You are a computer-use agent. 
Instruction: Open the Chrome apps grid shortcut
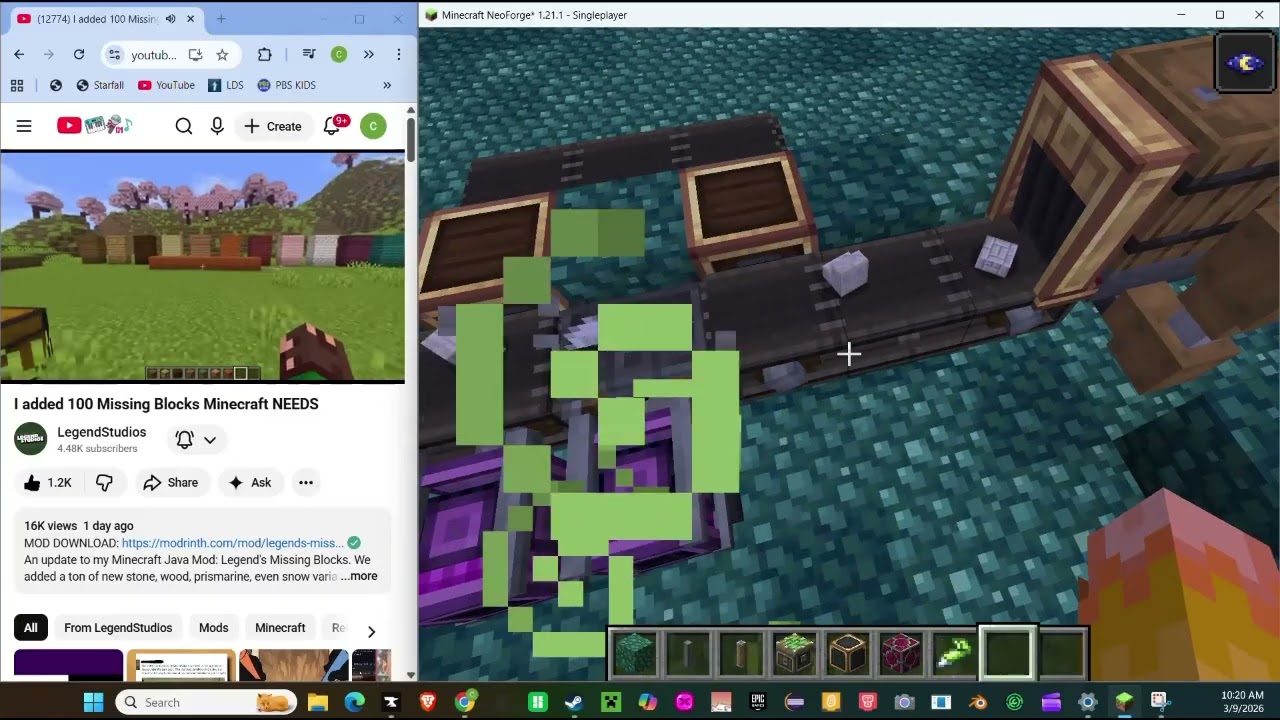point(17,85)
